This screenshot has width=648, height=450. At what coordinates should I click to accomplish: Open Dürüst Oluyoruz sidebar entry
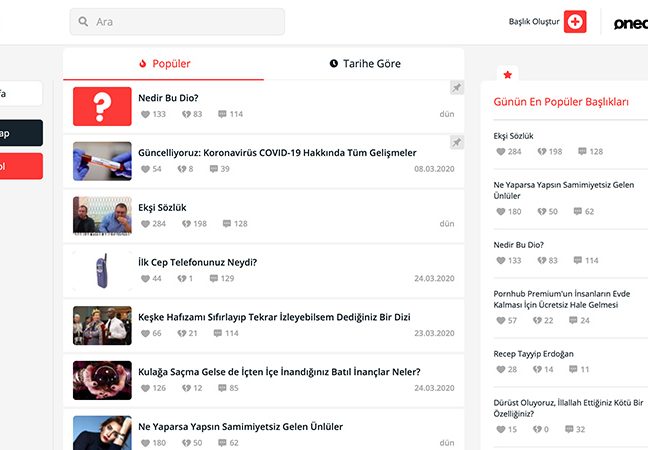pos(568,408)
